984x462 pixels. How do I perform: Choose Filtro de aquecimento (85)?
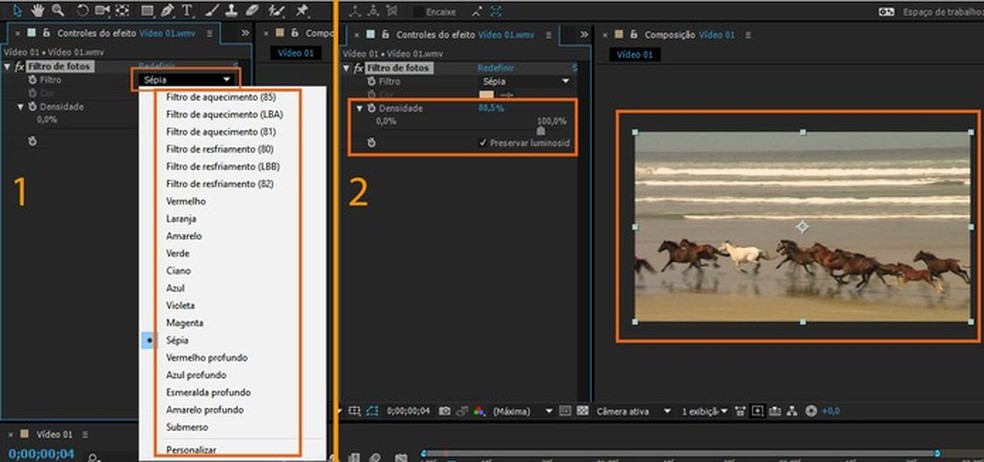pos(221,97)
